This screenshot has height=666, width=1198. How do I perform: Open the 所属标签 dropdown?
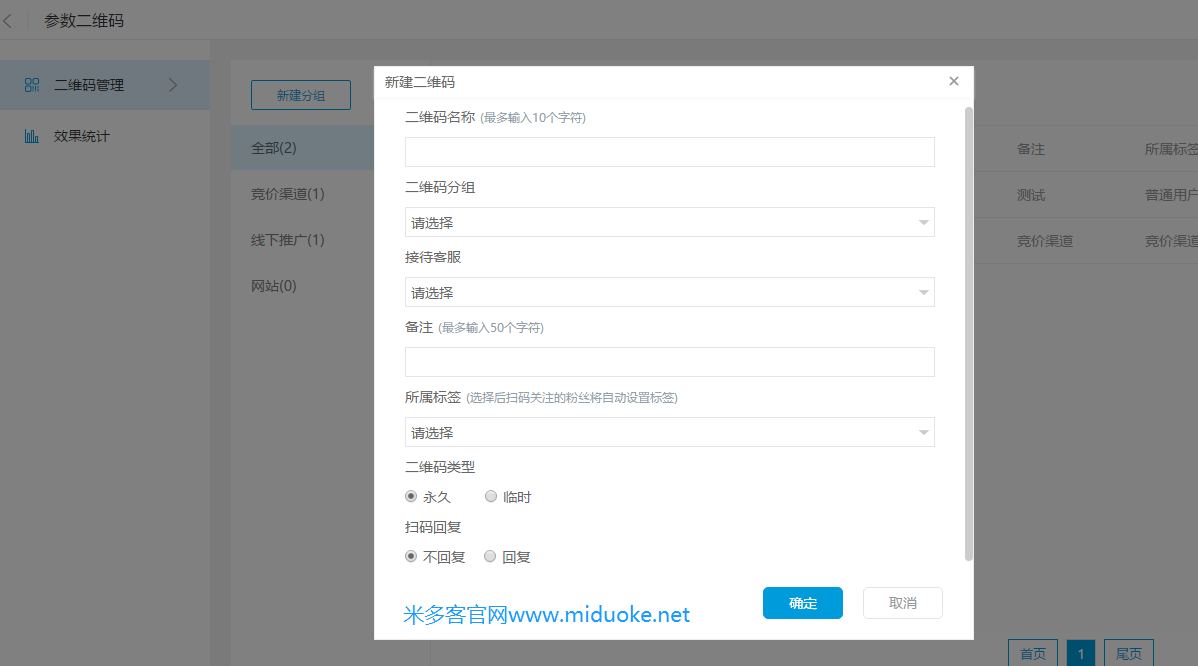pyautogui.click(x=669, y=432)
